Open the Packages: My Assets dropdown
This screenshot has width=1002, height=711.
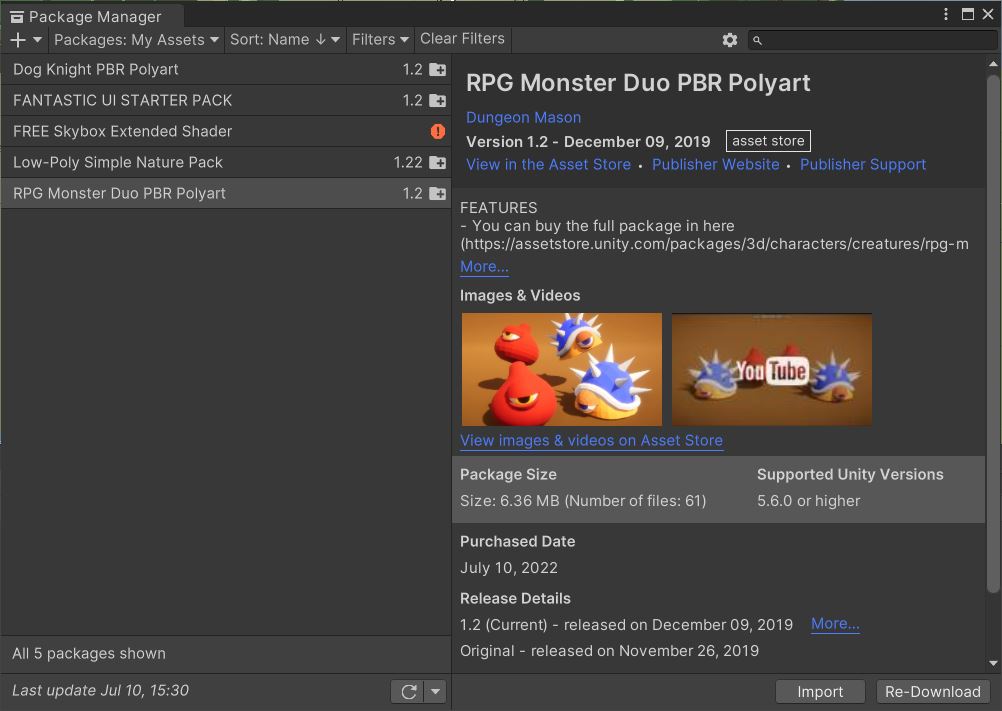[136, 40]
